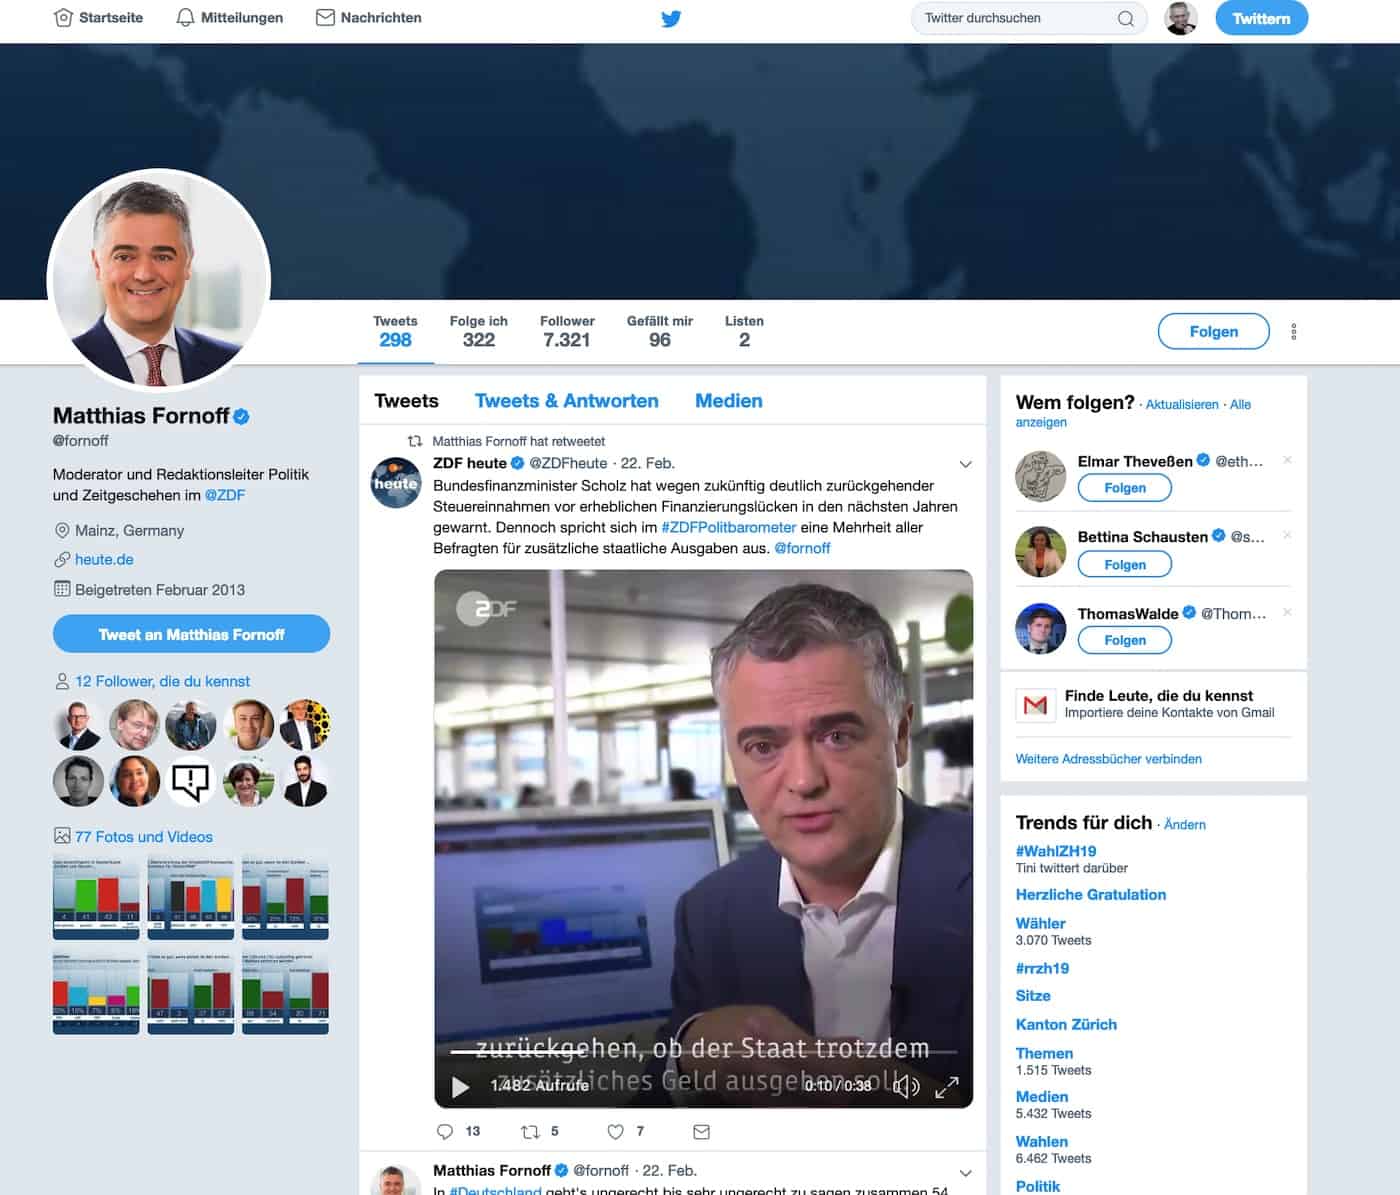
Task: Open ThomasWalde's profile avatar
Action: (1041, 629)
